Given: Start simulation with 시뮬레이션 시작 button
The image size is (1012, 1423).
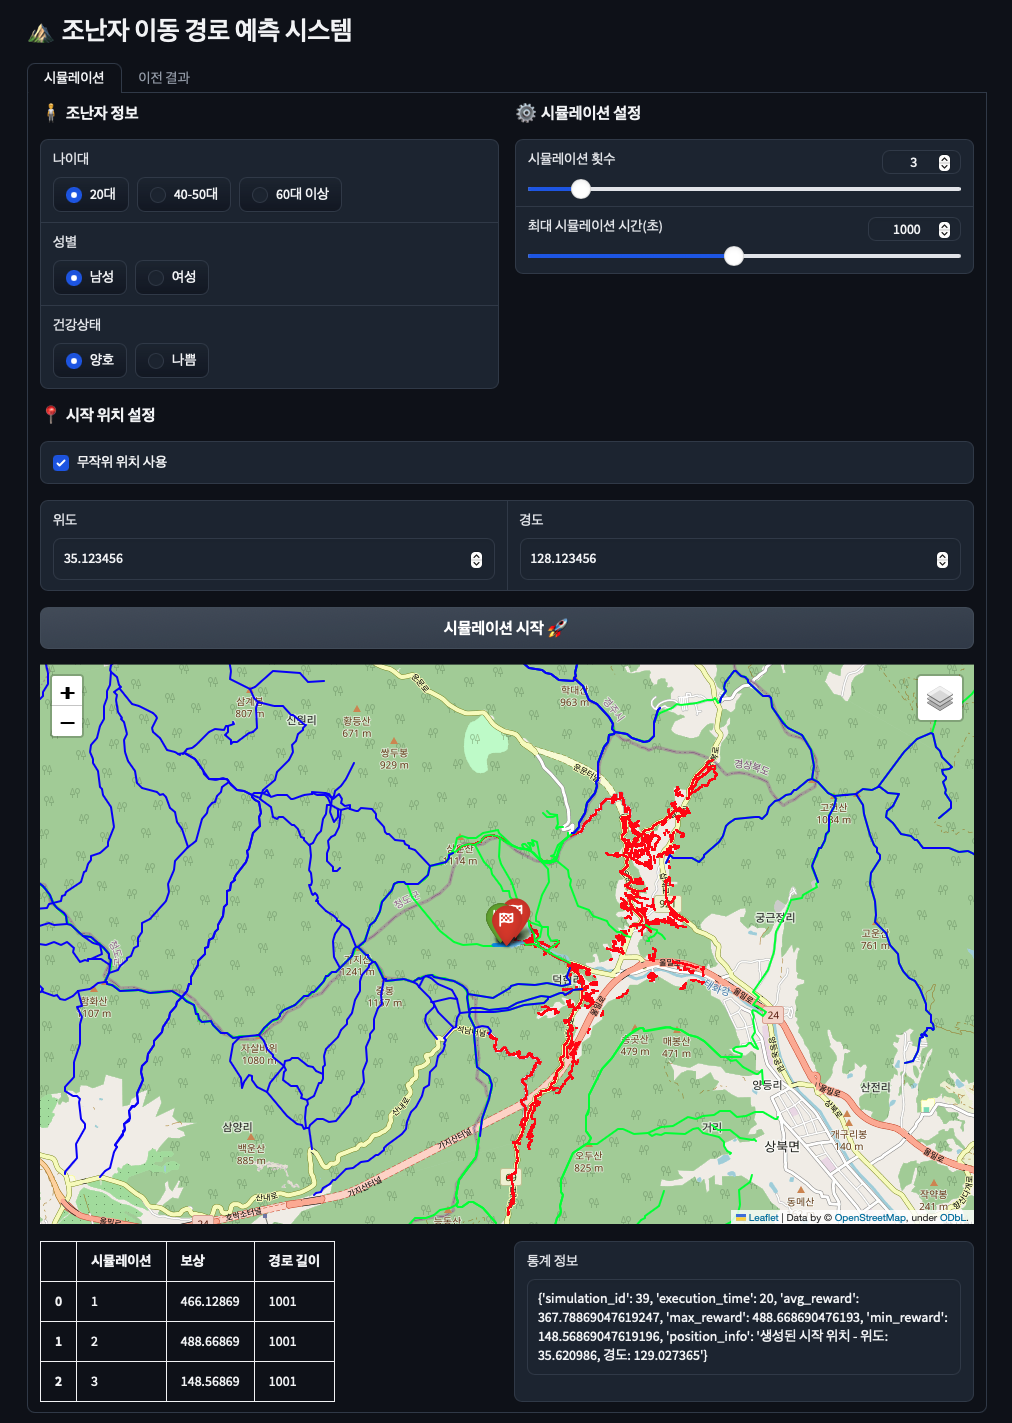Looking at the screenshot, I should (506, 628).
